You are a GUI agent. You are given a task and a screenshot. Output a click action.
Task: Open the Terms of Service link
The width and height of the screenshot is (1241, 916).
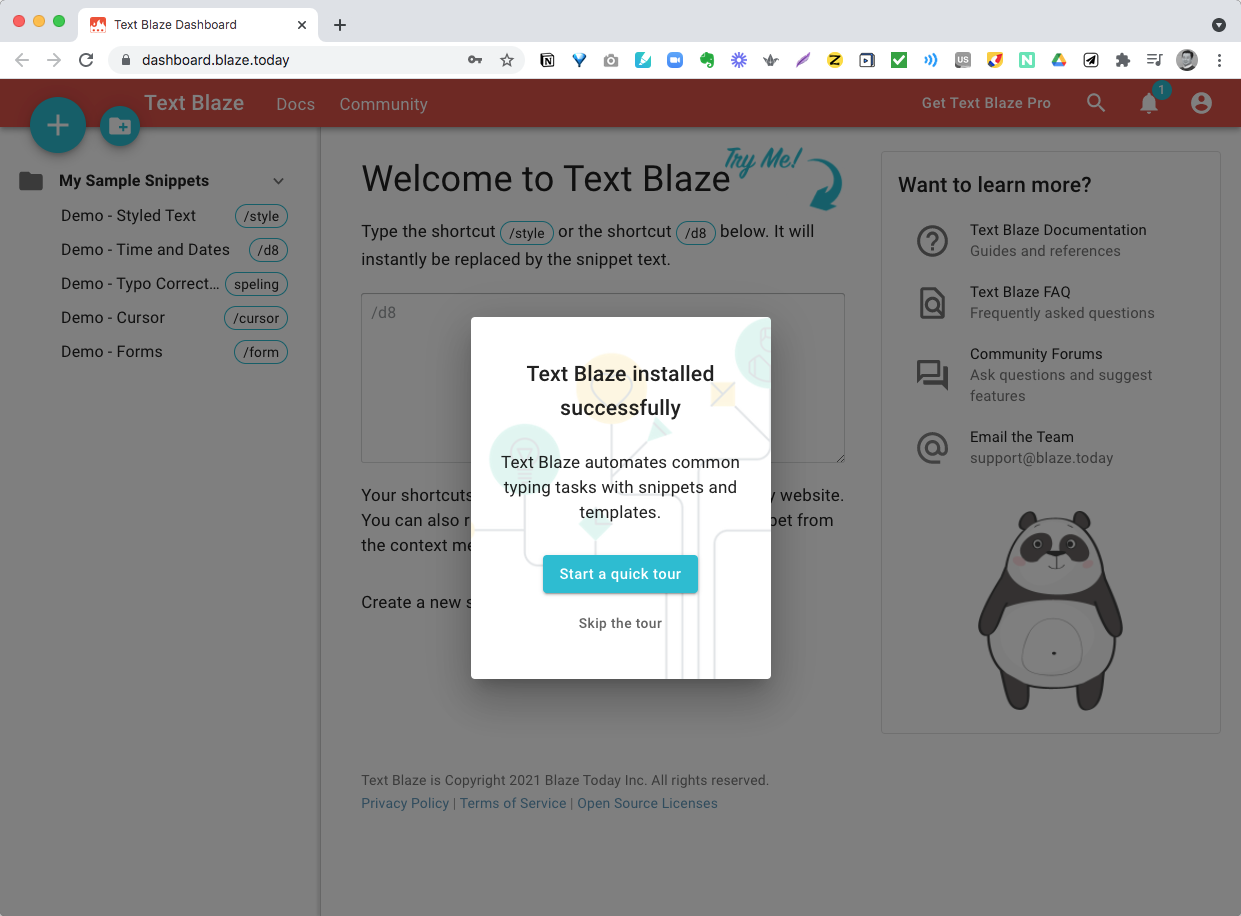click(513, 803)
